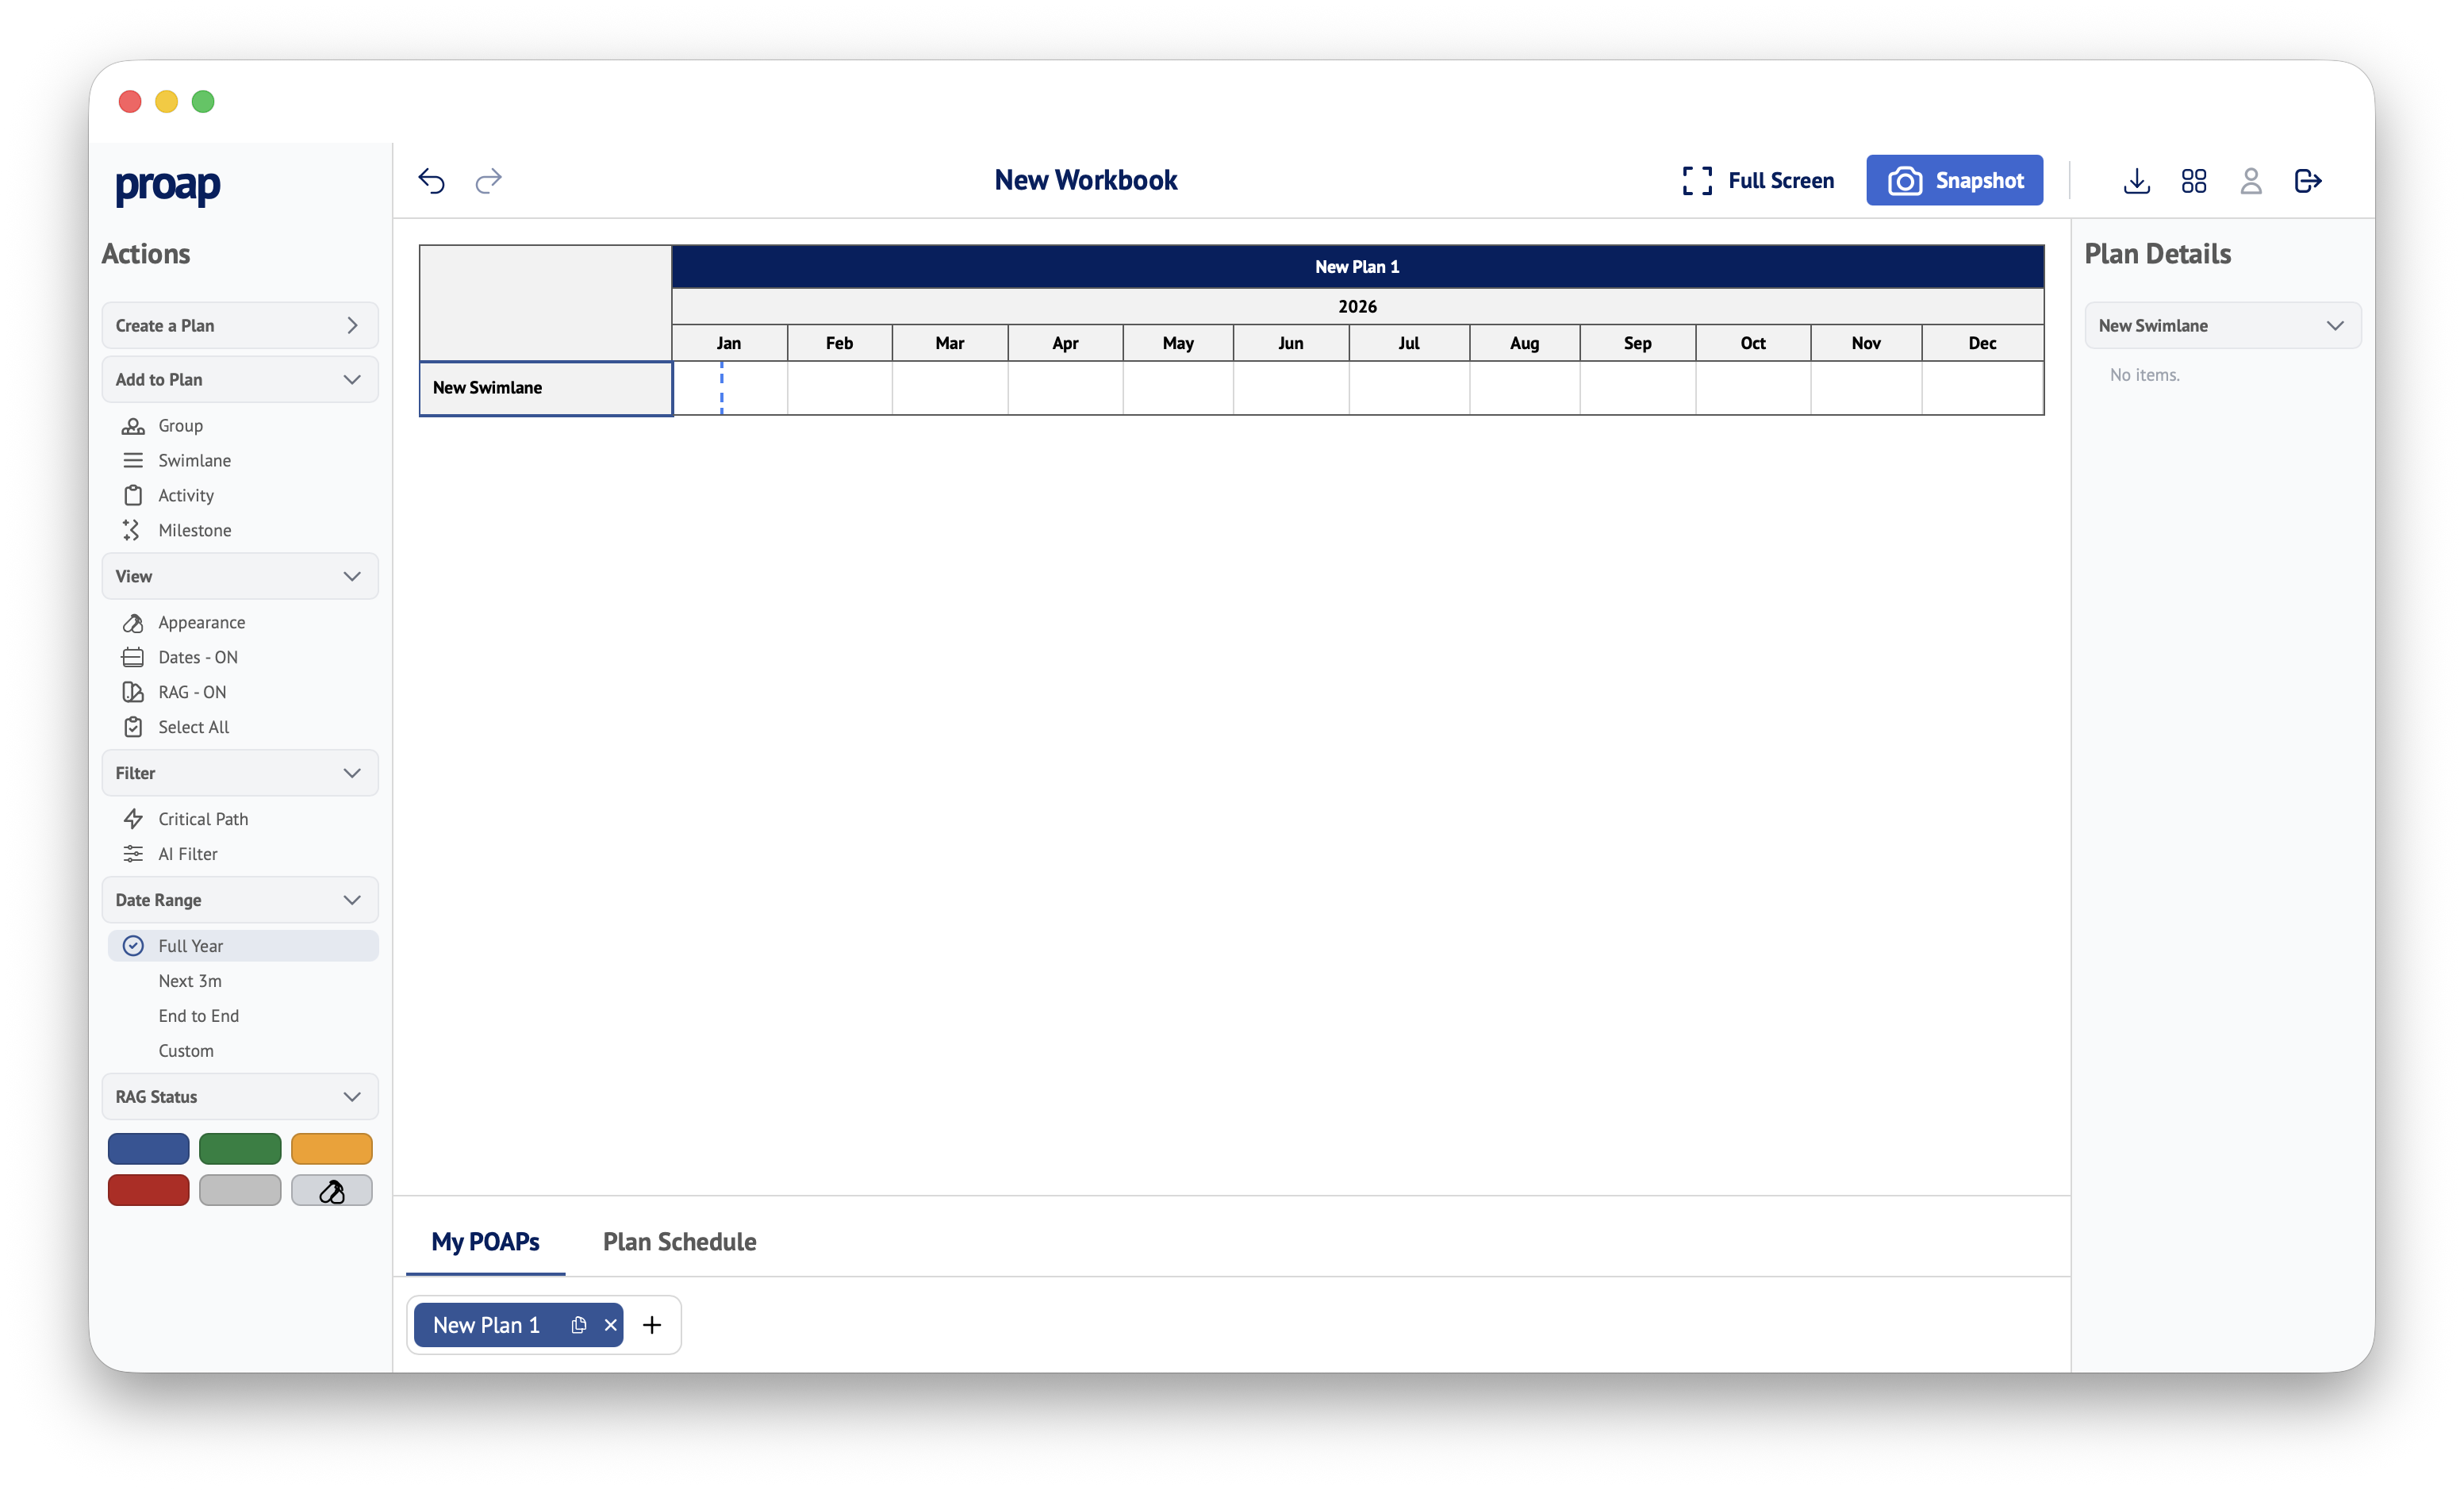Open the download/export icon in the toolbar
Viewport: 2464px width, 1490px height.
point(2136,181)
